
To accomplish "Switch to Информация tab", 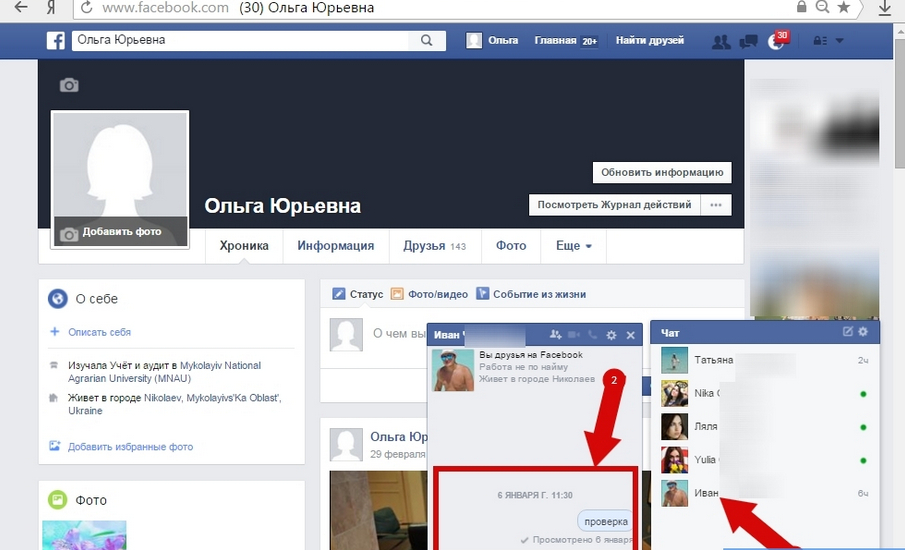I will coord(336,246).
